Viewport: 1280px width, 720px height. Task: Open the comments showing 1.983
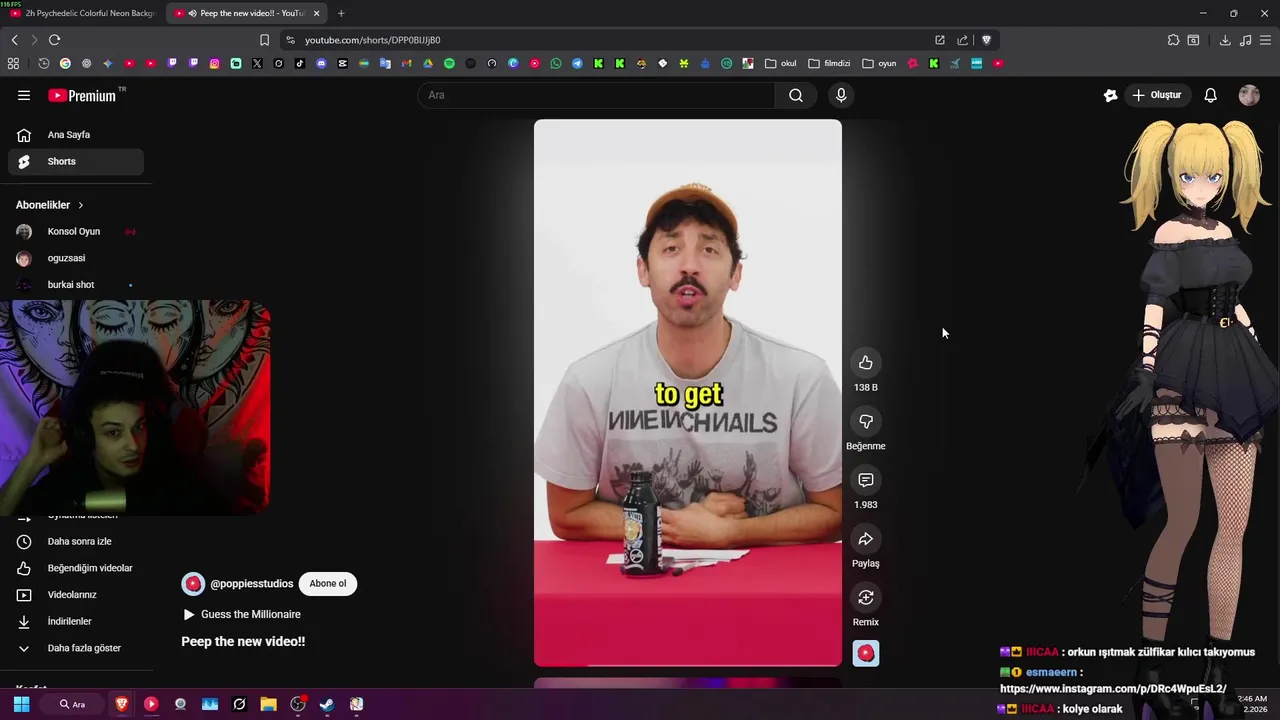(x=866, y=480)
